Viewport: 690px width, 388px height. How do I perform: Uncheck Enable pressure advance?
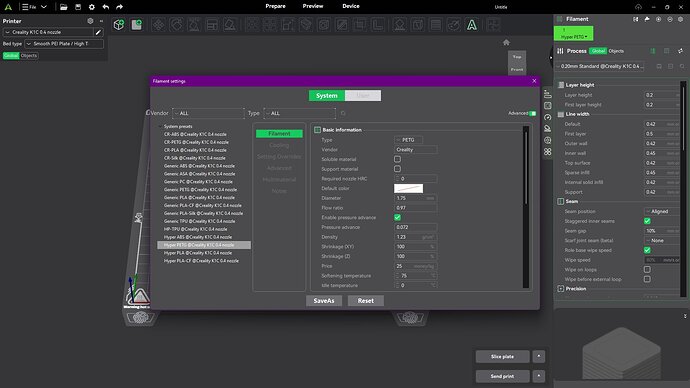[397, 217]
